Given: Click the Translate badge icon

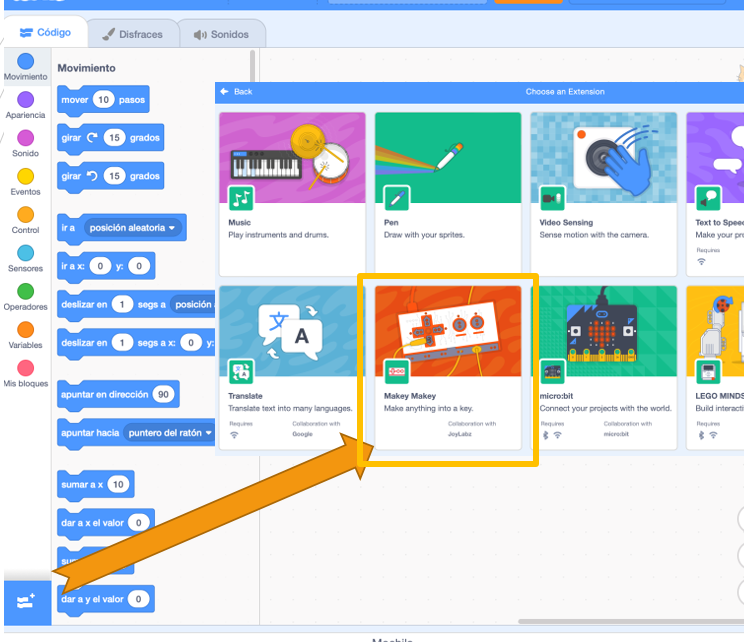Looking at the screenshot, I should tap(241, 371).
